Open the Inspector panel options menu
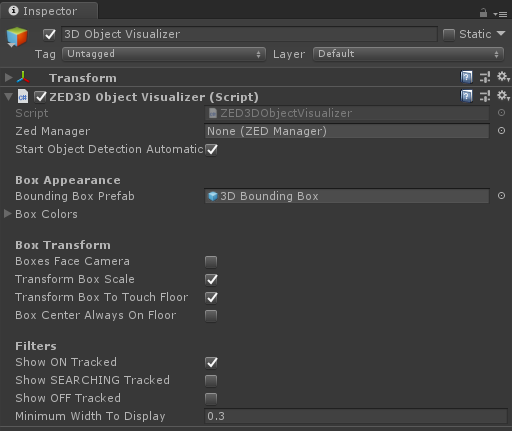Viewport: 512px width, 431px height. coord(500,14)
